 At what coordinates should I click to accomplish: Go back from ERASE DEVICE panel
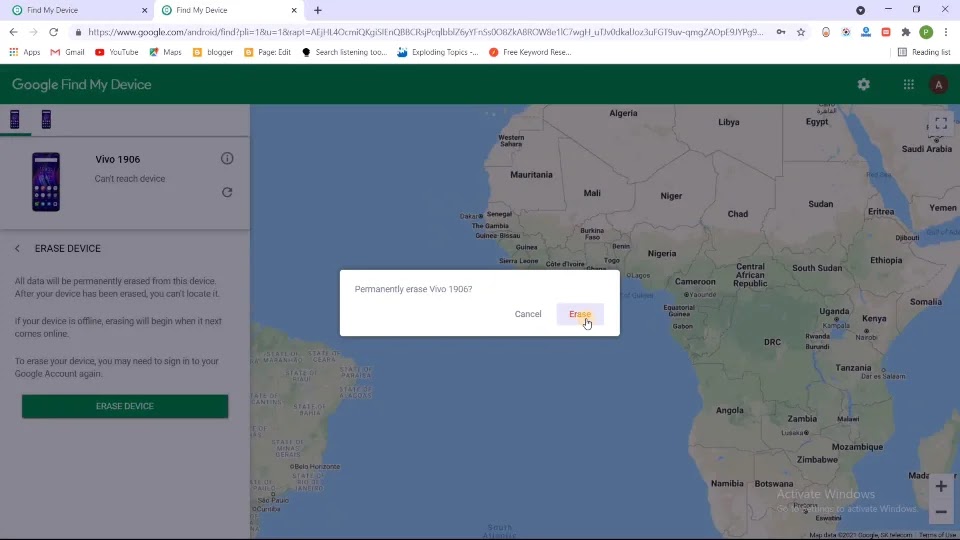[x=17, y=249]
